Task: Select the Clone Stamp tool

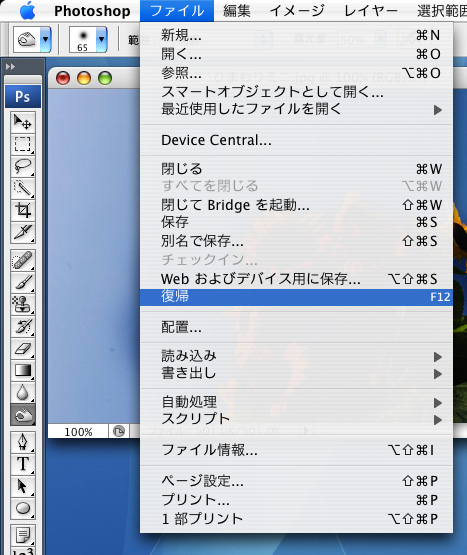Action: [x=23, y=304]
